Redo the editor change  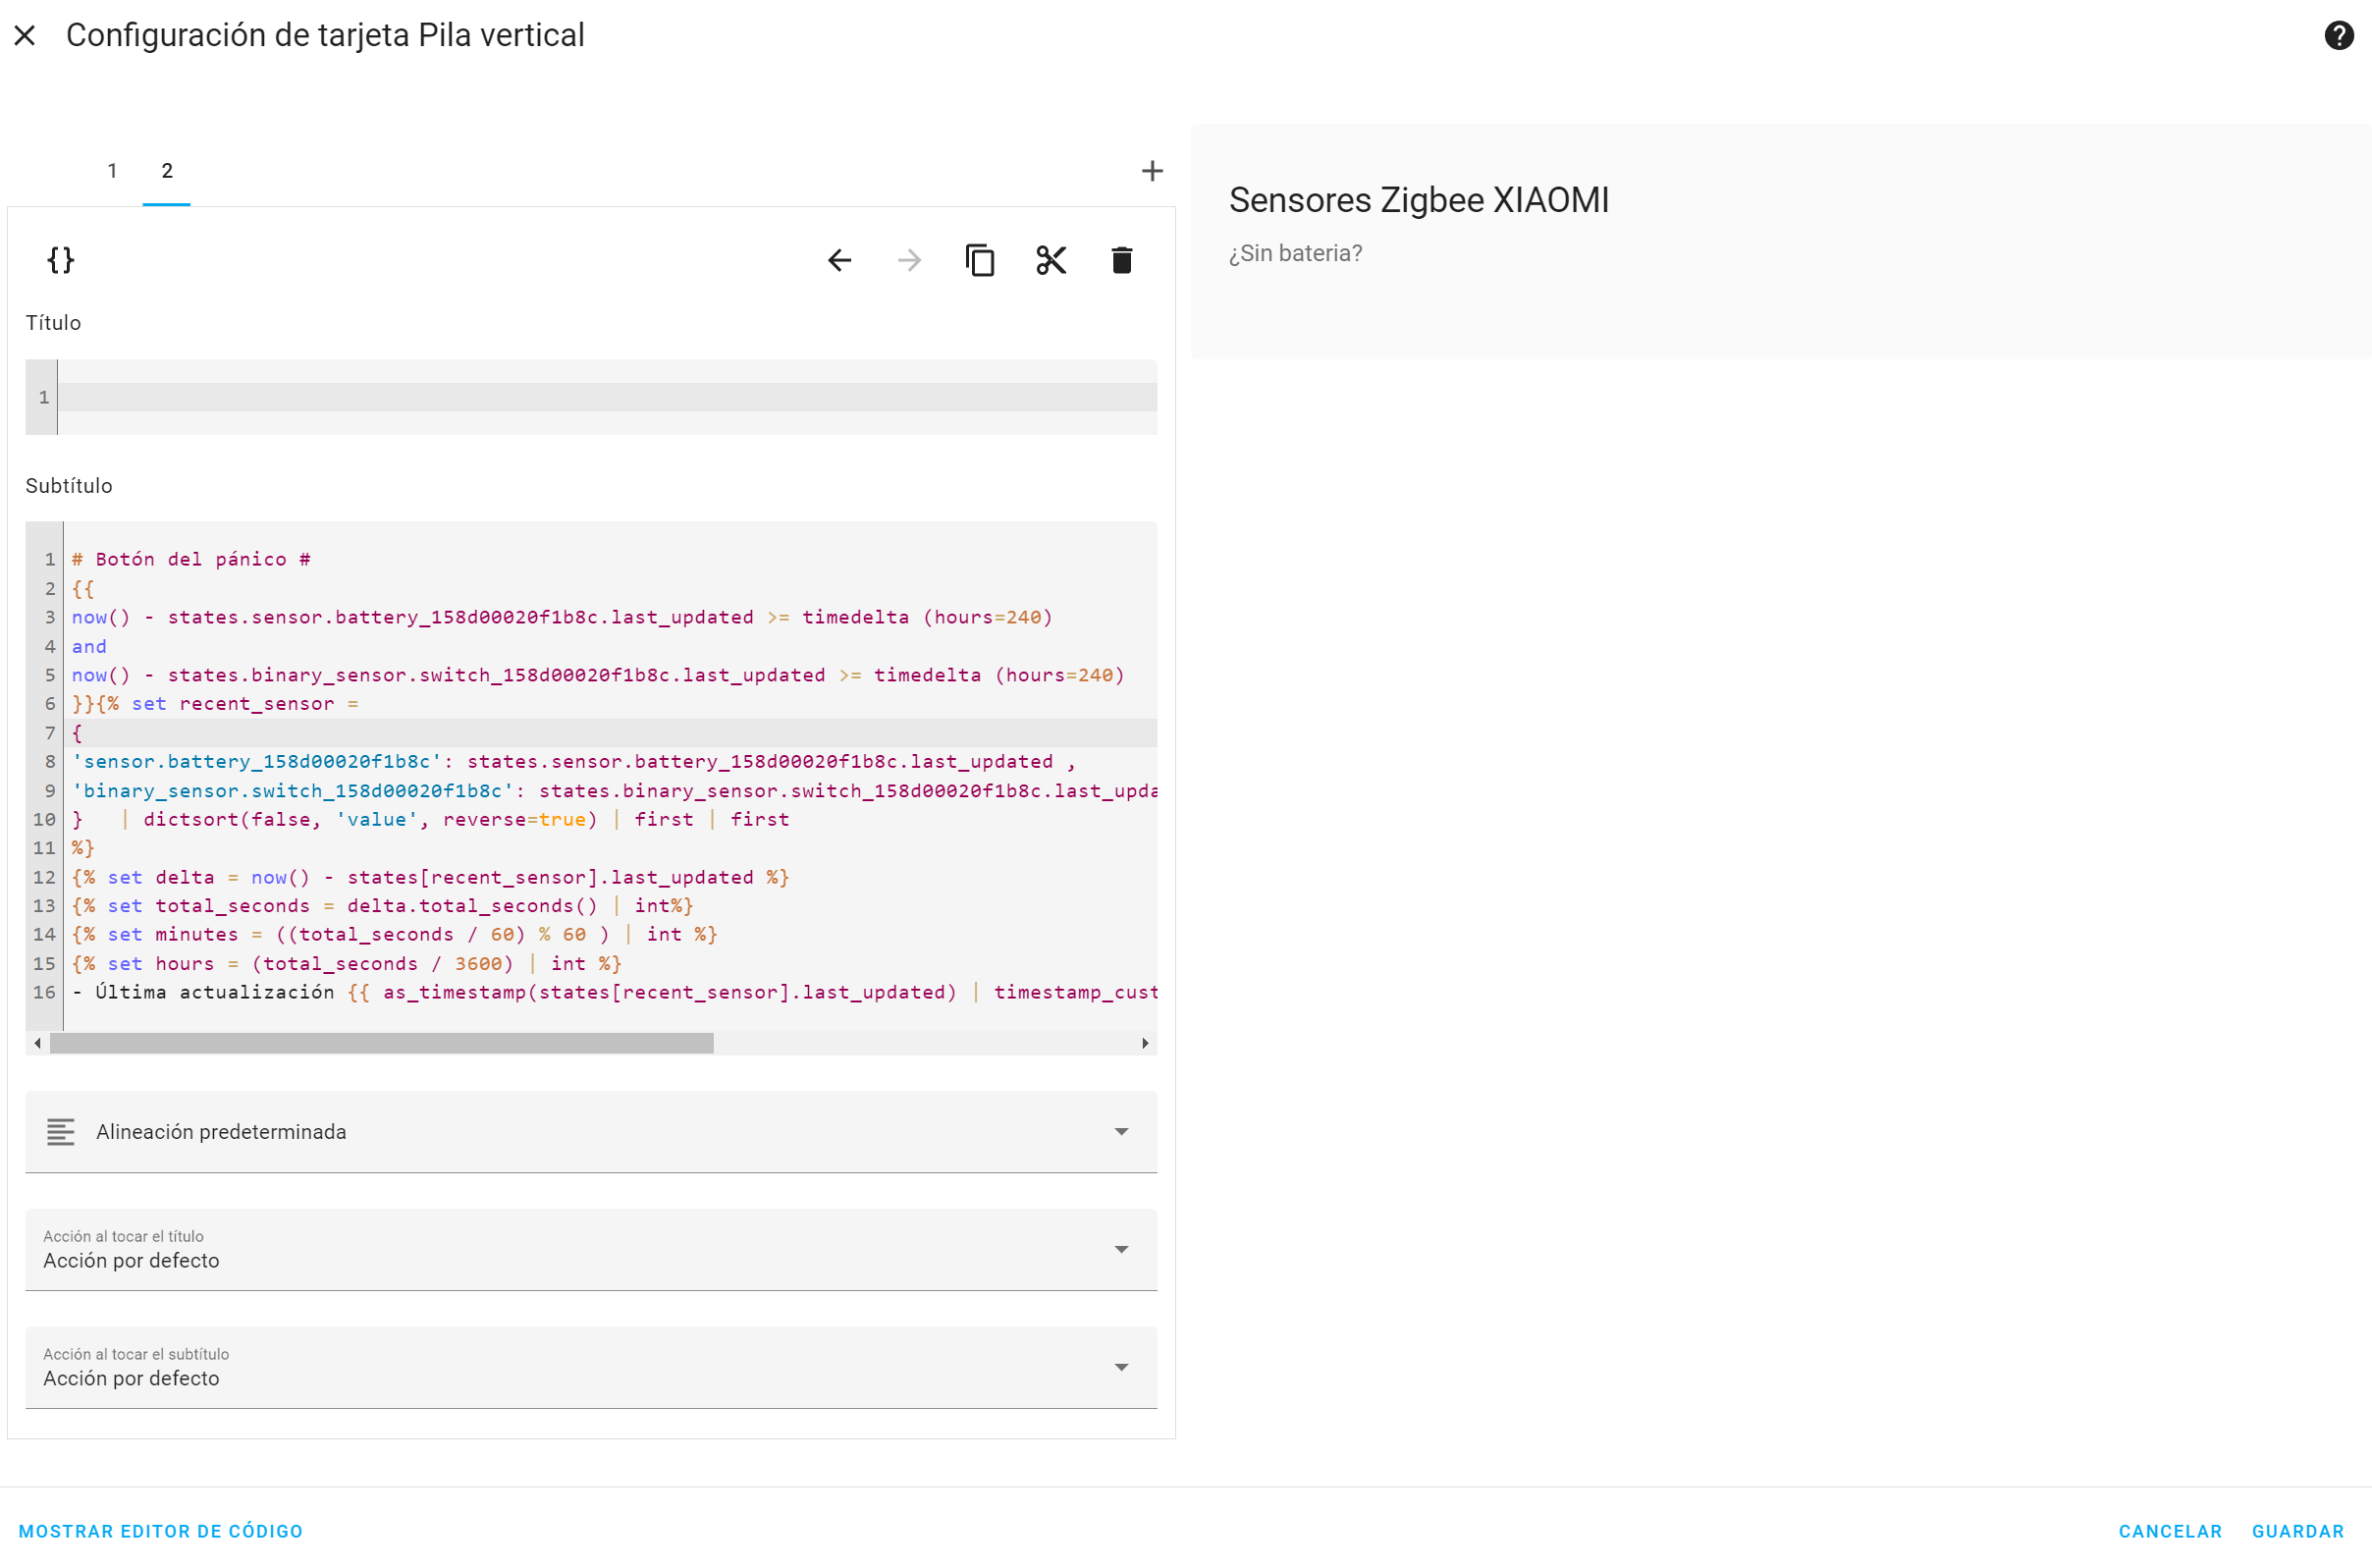coord(909,259)
